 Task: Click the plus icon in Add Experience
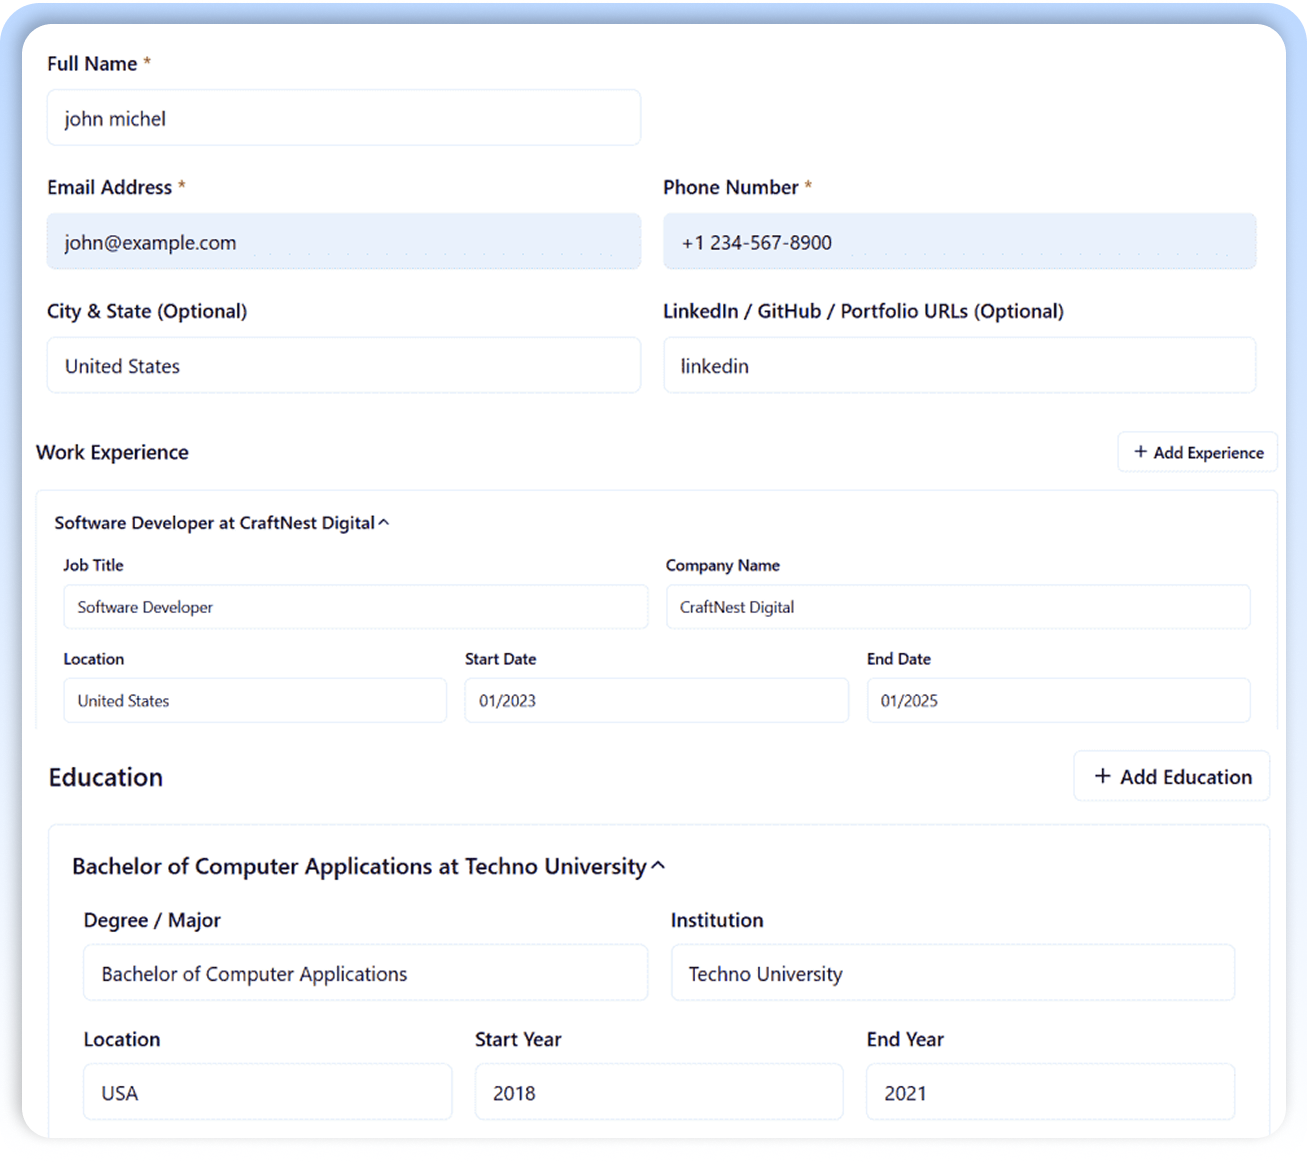pos(1140,452)
